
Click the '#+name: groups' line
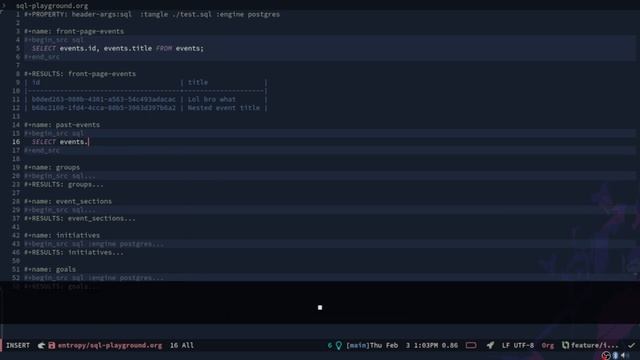[52, 167]
